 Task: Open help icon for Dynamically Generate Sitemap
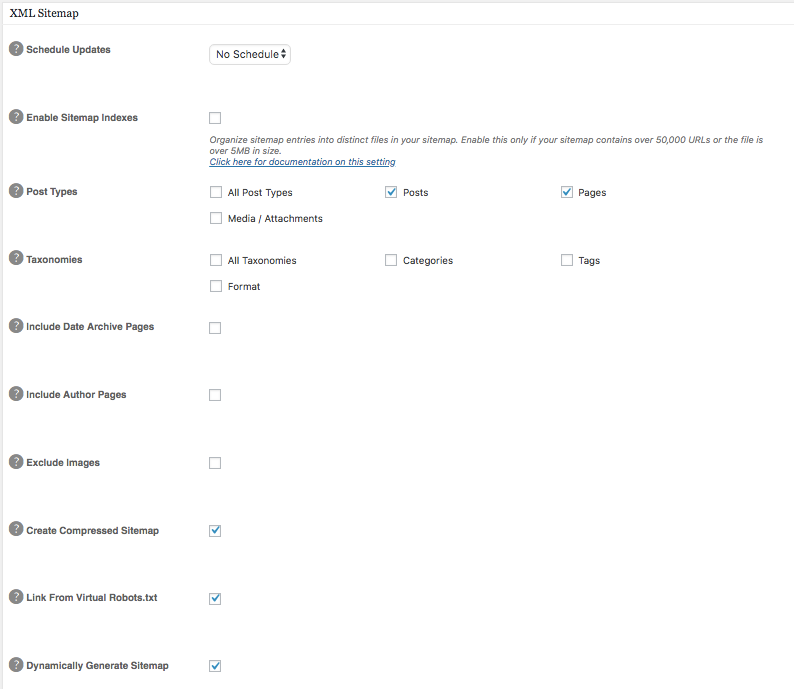(16, 665)
